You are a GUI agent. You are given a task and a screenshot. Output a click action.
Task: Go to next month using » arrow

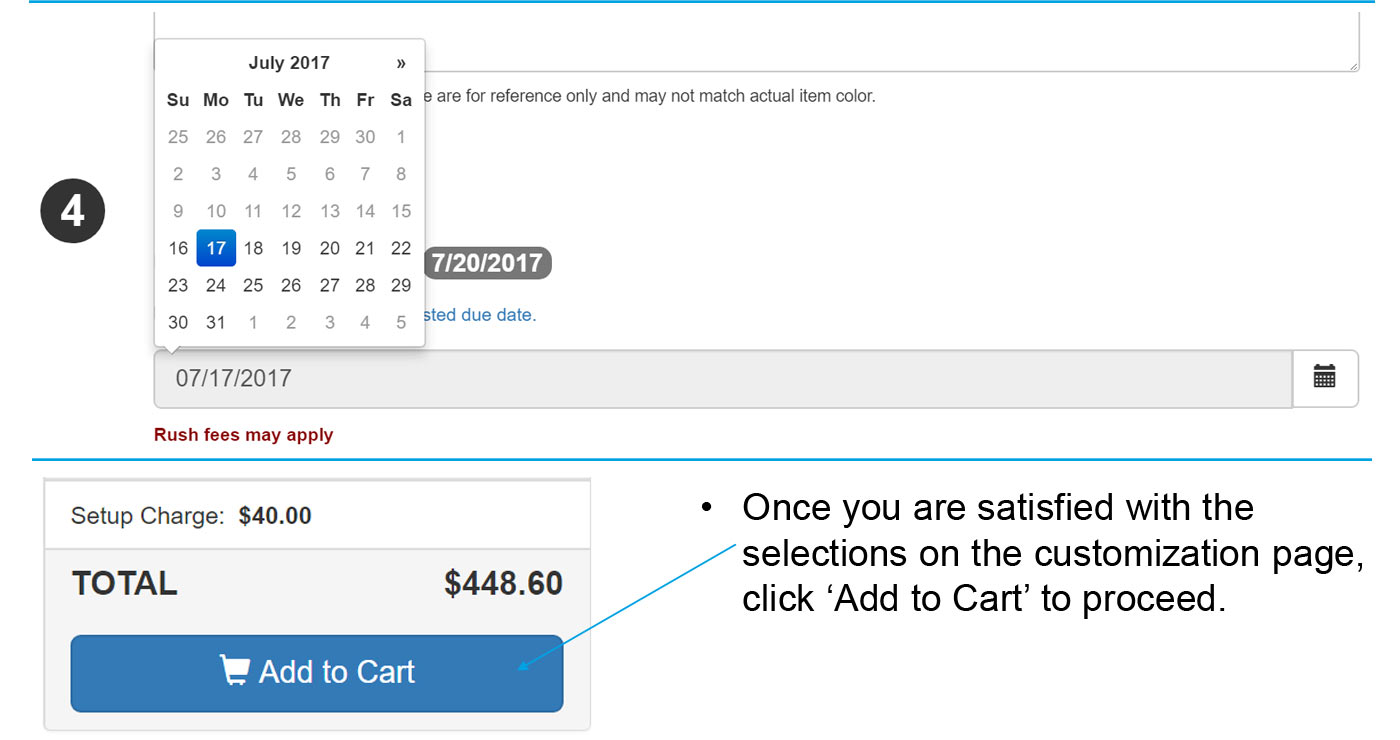coord(401,63)
